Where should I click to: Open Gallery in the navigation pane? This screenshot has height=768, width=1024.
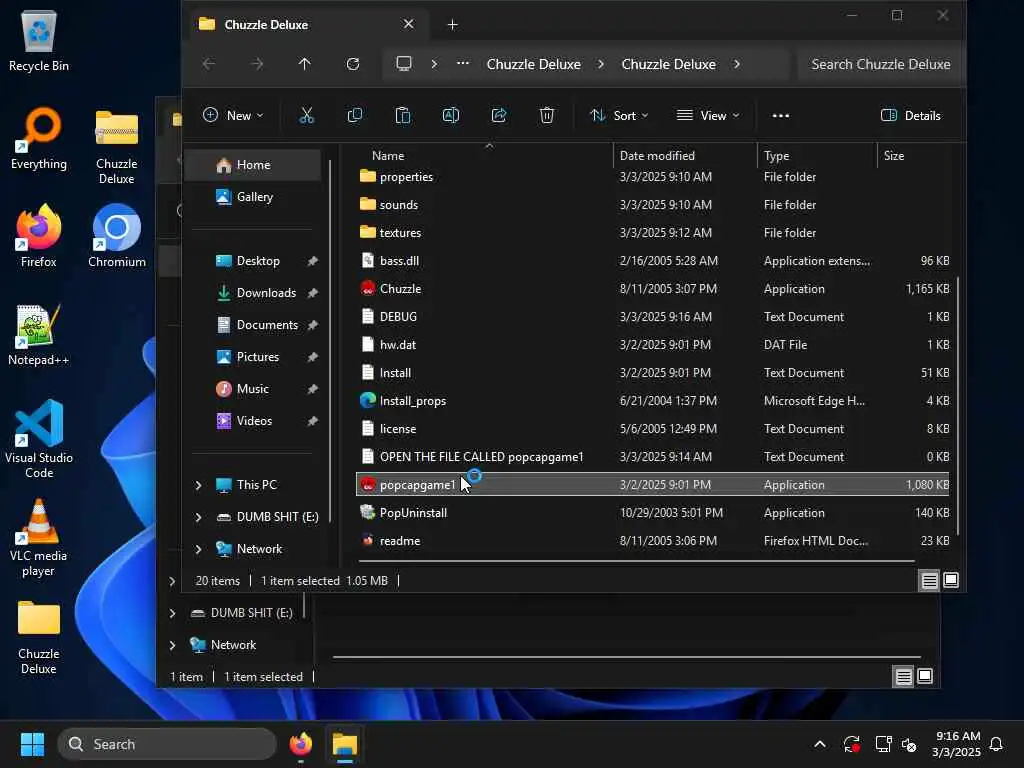(x=253, y=197)
